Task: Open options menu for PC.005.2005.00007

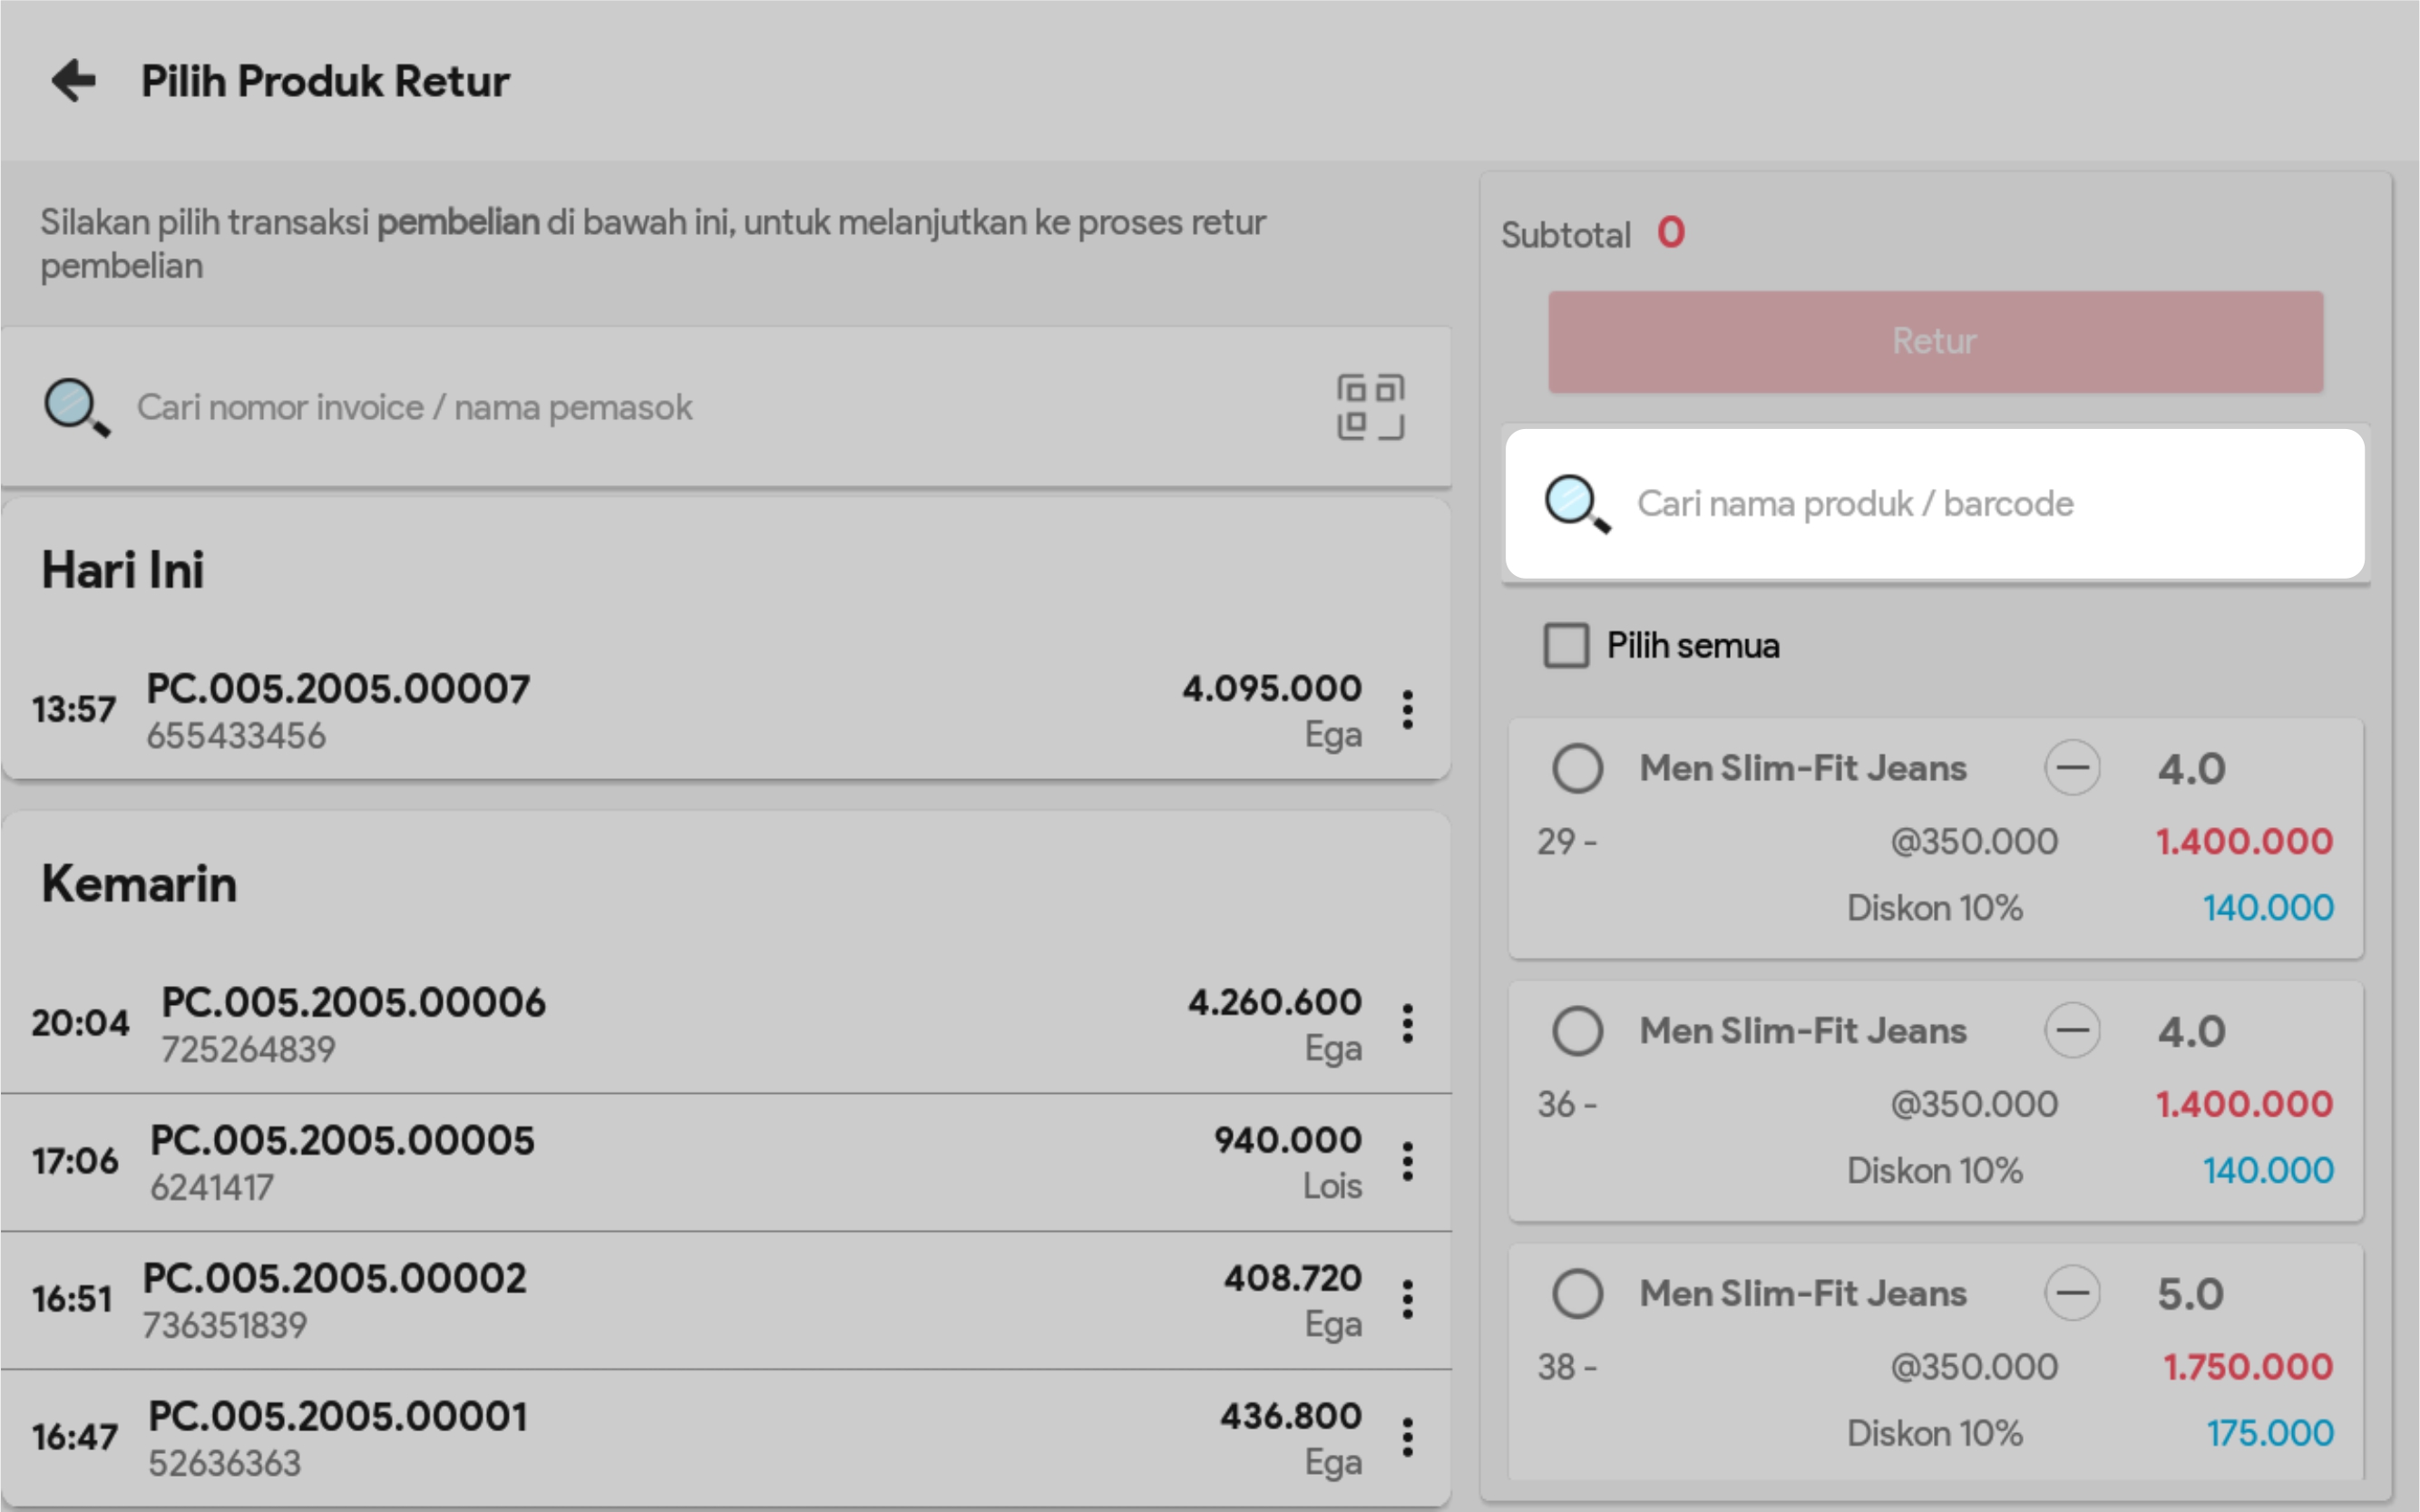Action: point(1407,710)
